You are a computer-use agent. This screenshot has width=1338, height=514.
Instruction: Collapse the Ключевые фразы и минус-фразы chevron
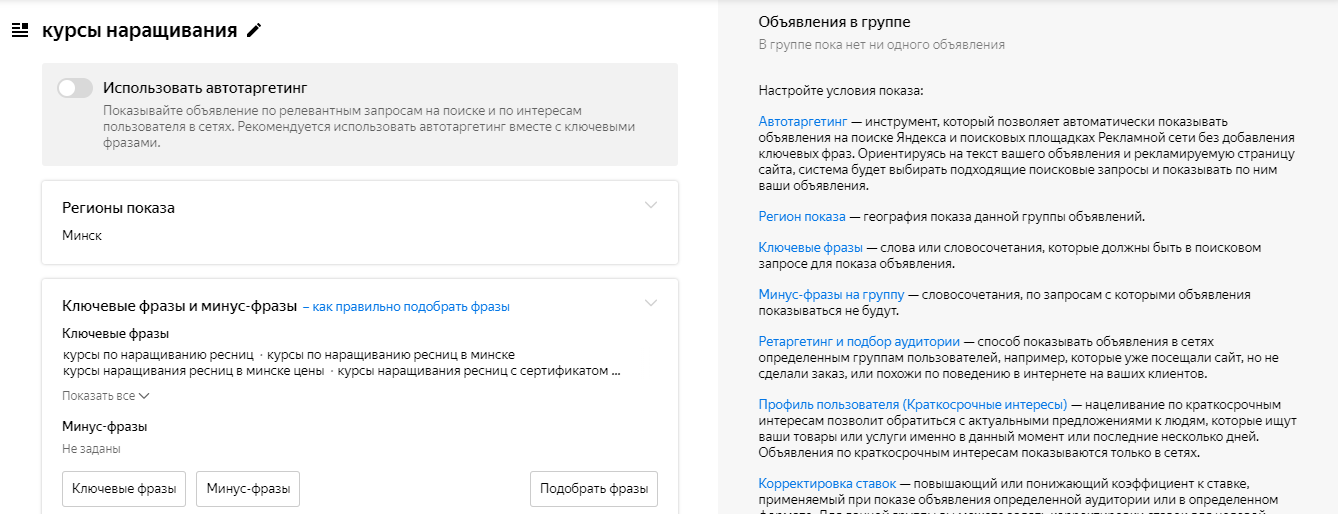tap(651, 303)
